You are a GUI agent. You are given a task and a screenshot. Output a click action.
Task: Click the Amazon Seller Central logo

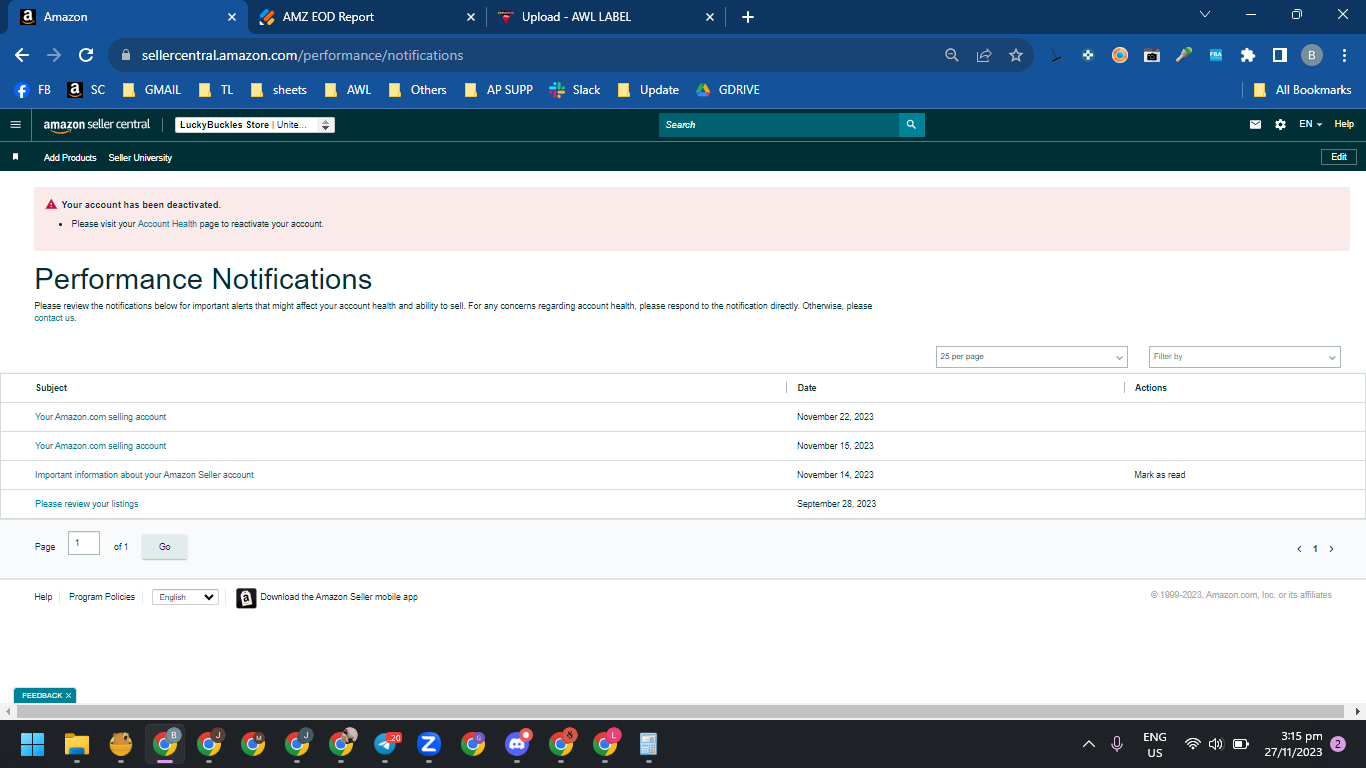(x=97, y=125)
